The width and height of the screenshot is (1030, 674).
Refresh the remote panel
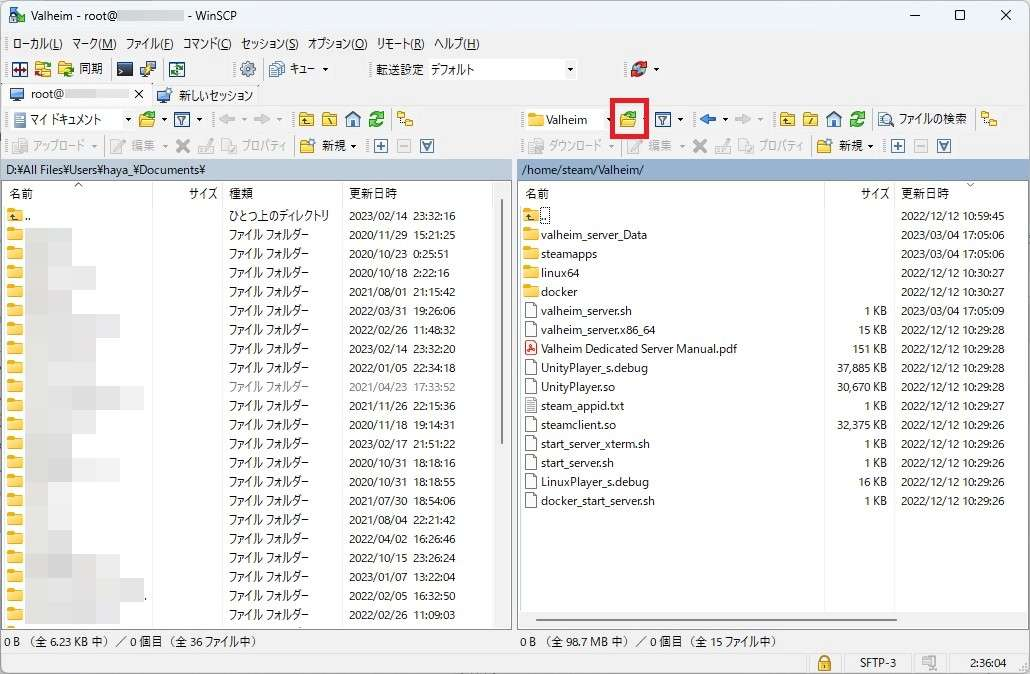(857, 120)
